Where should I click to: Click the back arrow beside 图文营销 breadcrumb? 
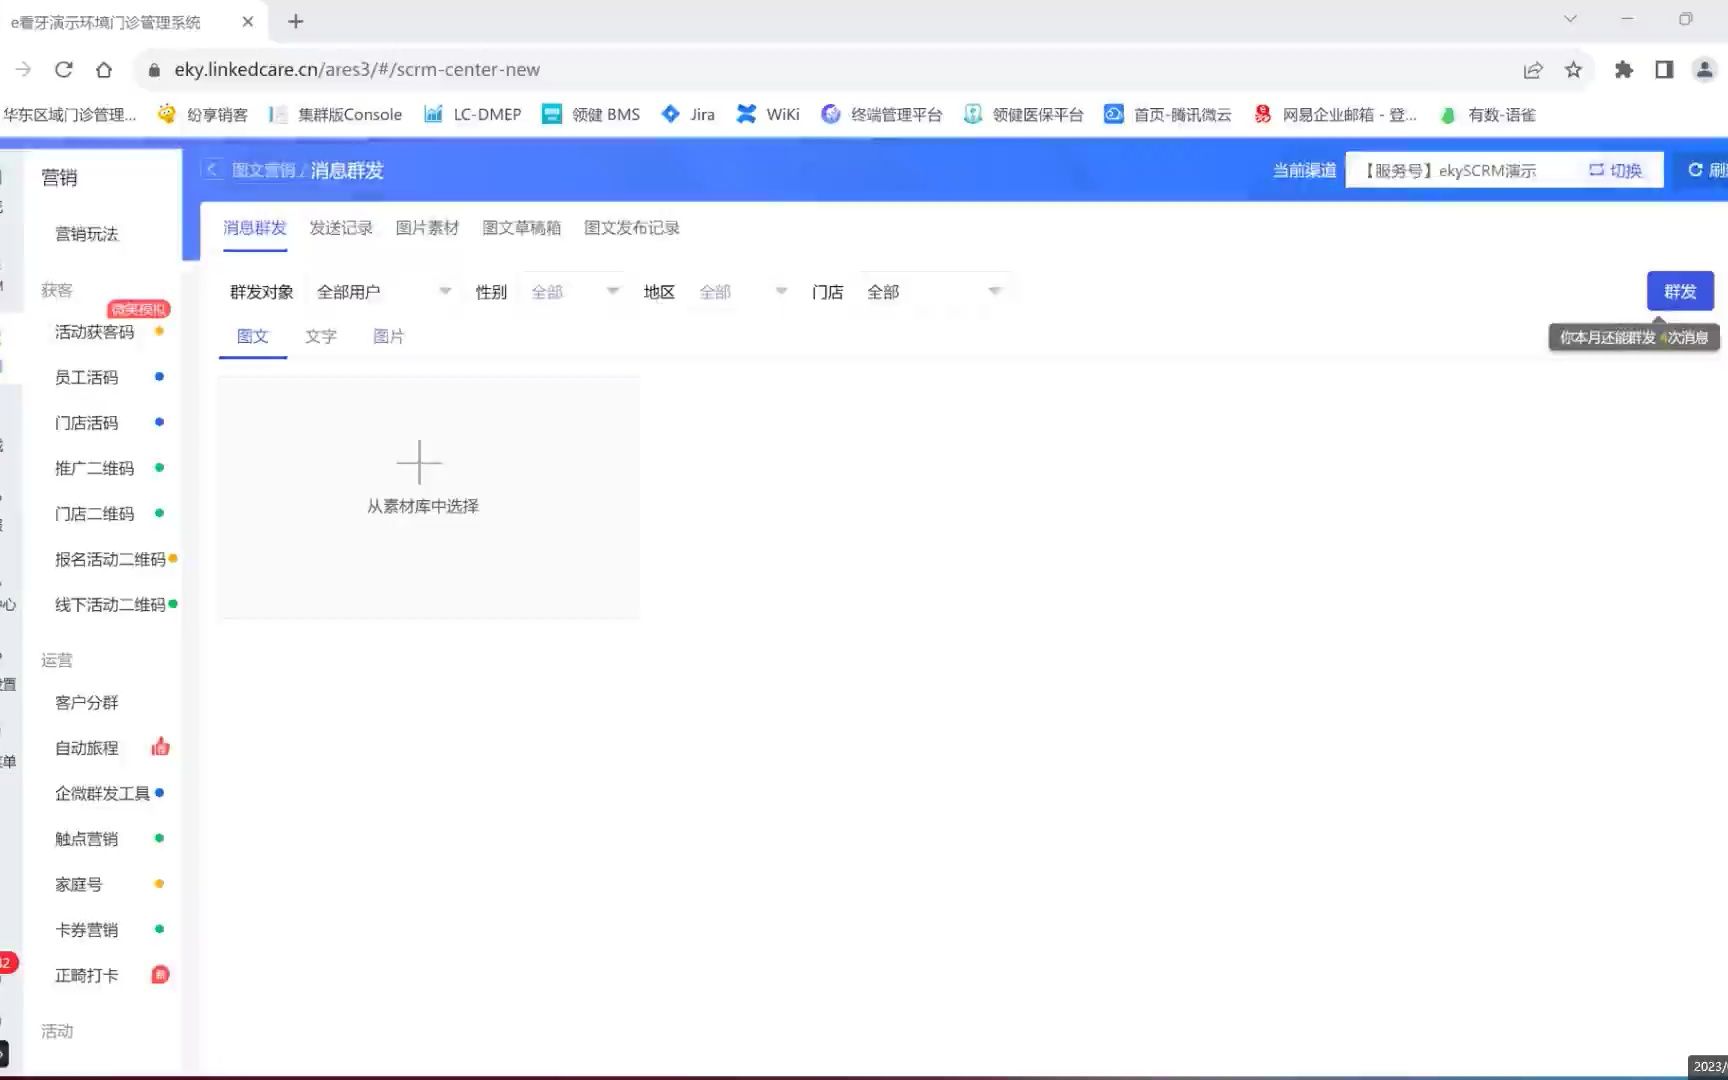[x=211, y=170]
